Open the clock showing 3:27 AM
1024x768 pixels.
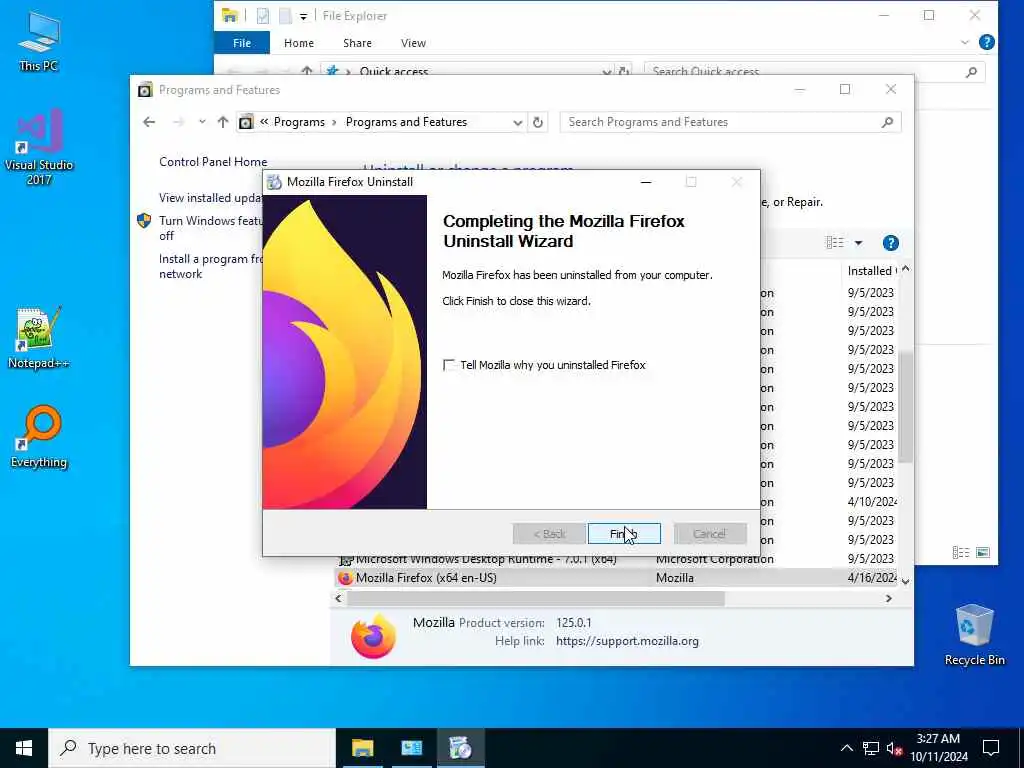tap(938, 748)
